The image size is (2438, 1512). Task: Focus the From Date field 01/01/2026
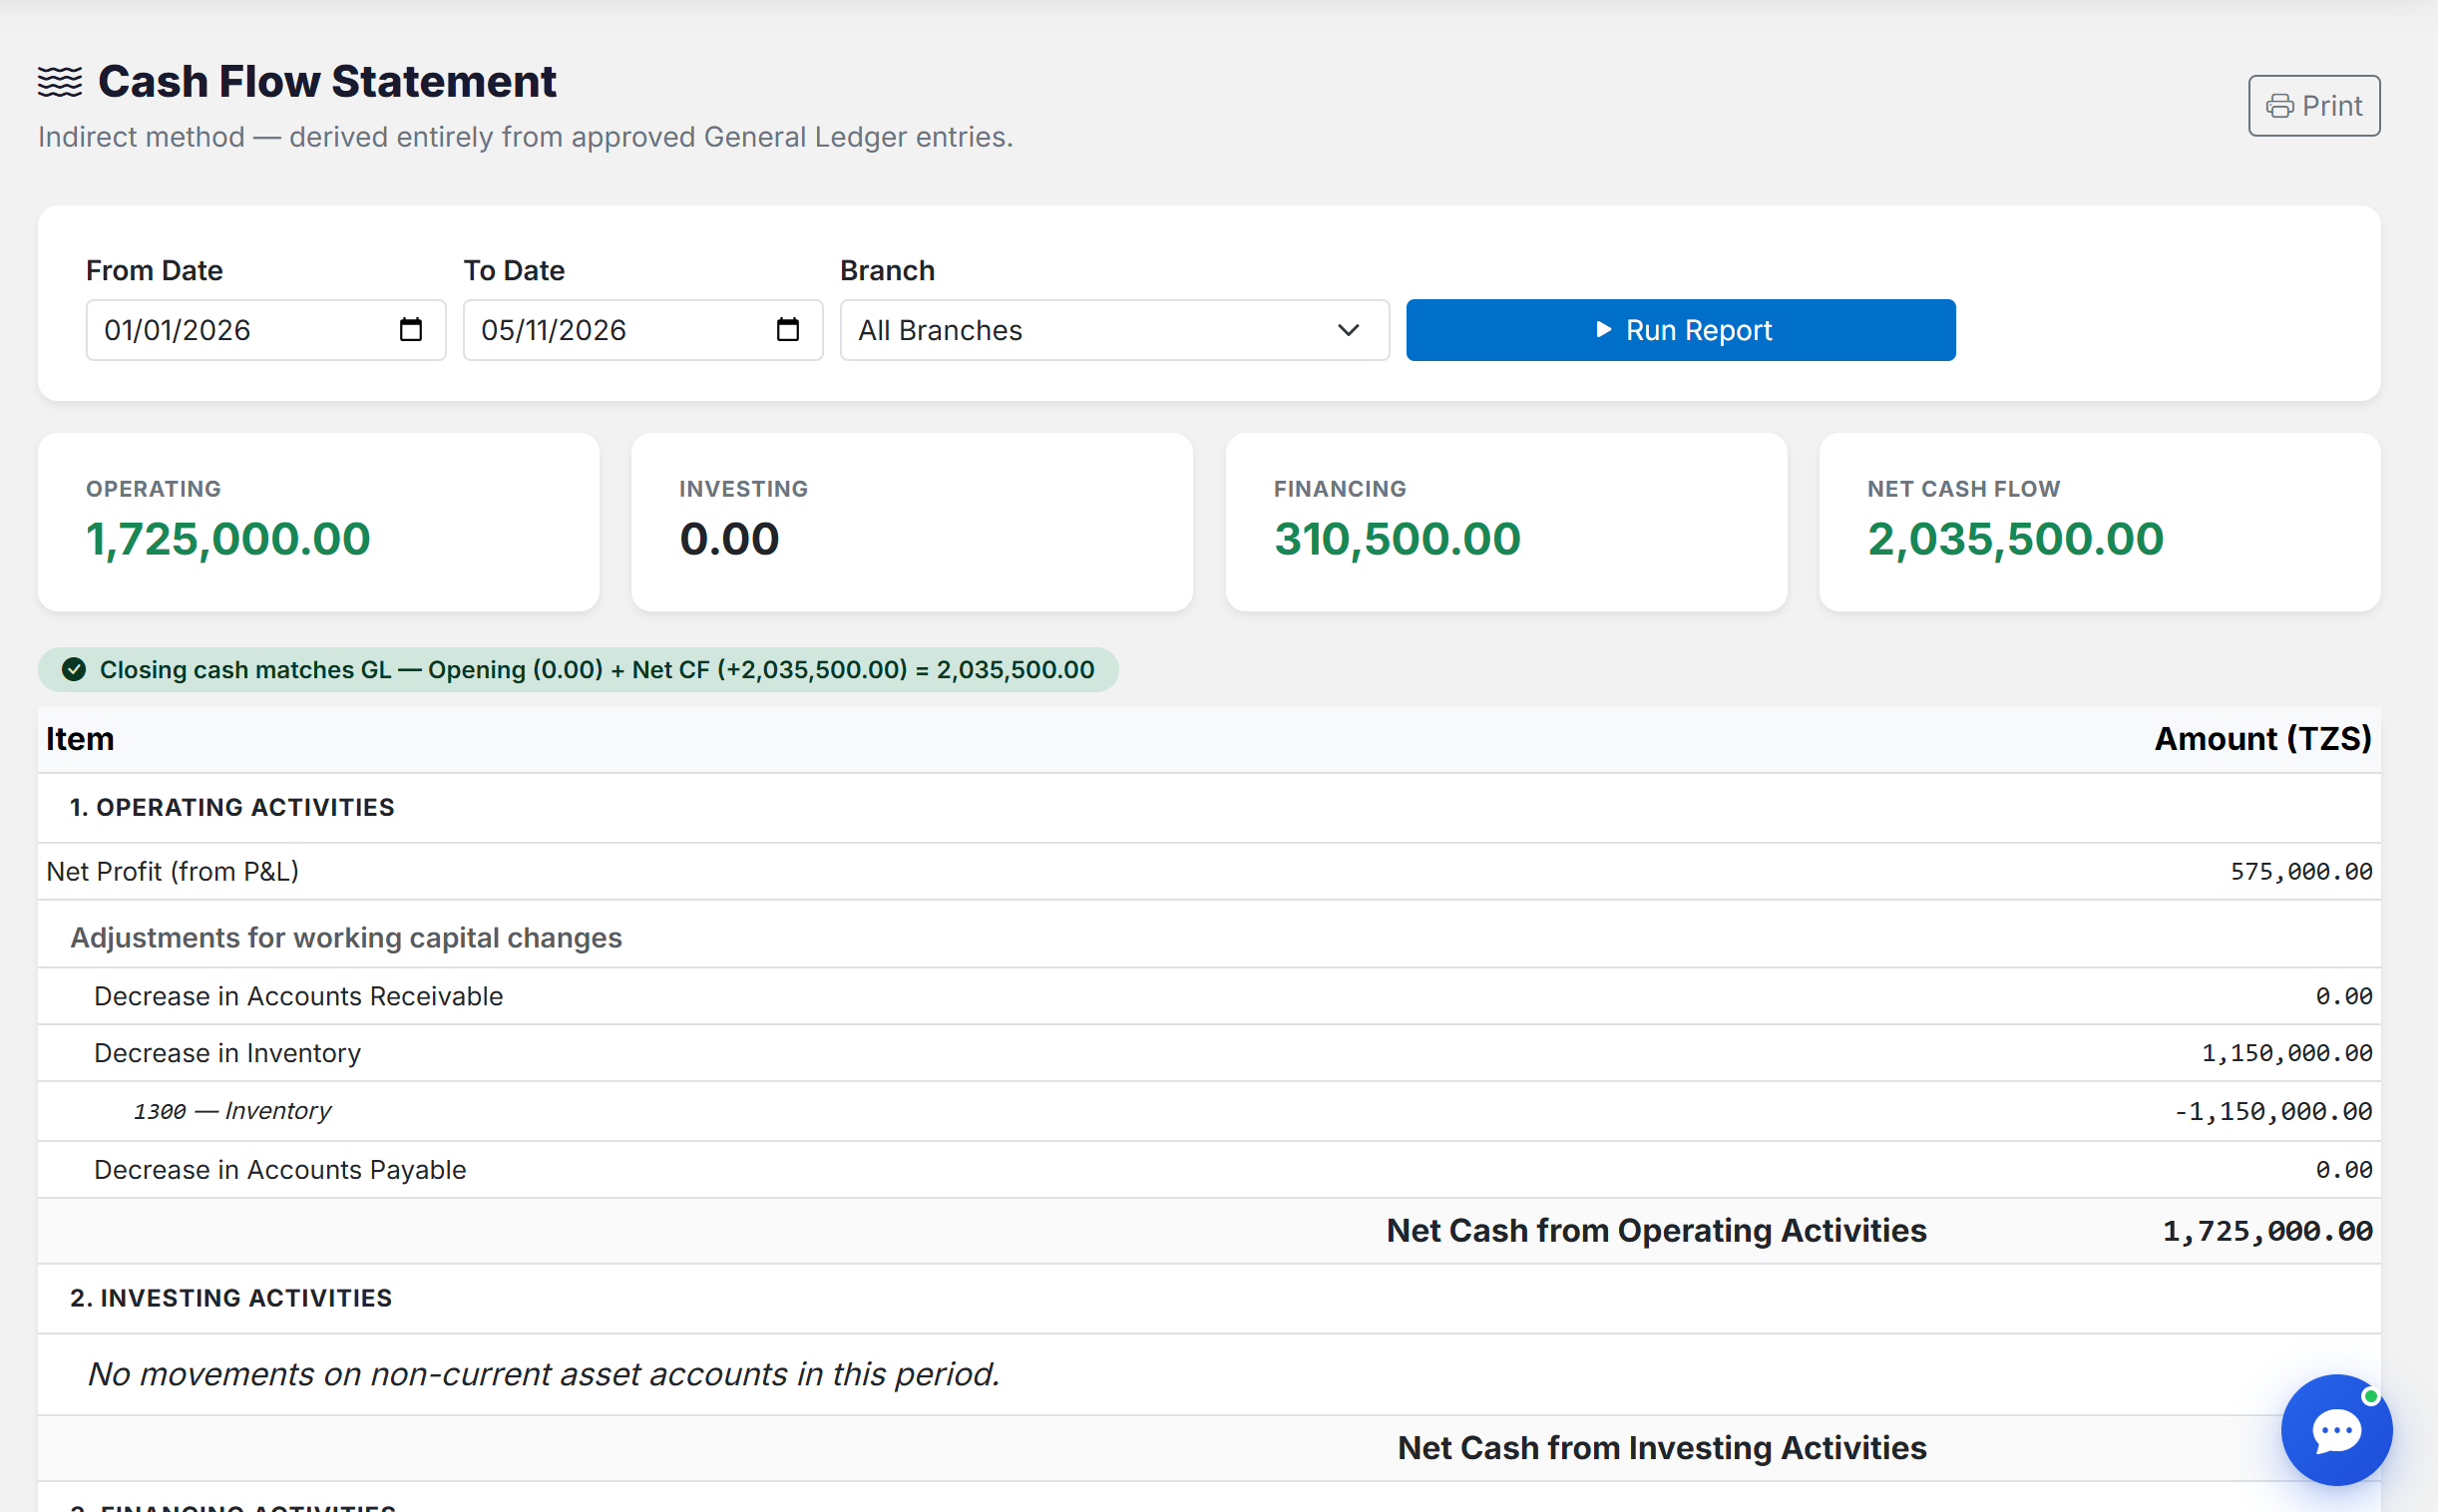click(x=266, y=330)
